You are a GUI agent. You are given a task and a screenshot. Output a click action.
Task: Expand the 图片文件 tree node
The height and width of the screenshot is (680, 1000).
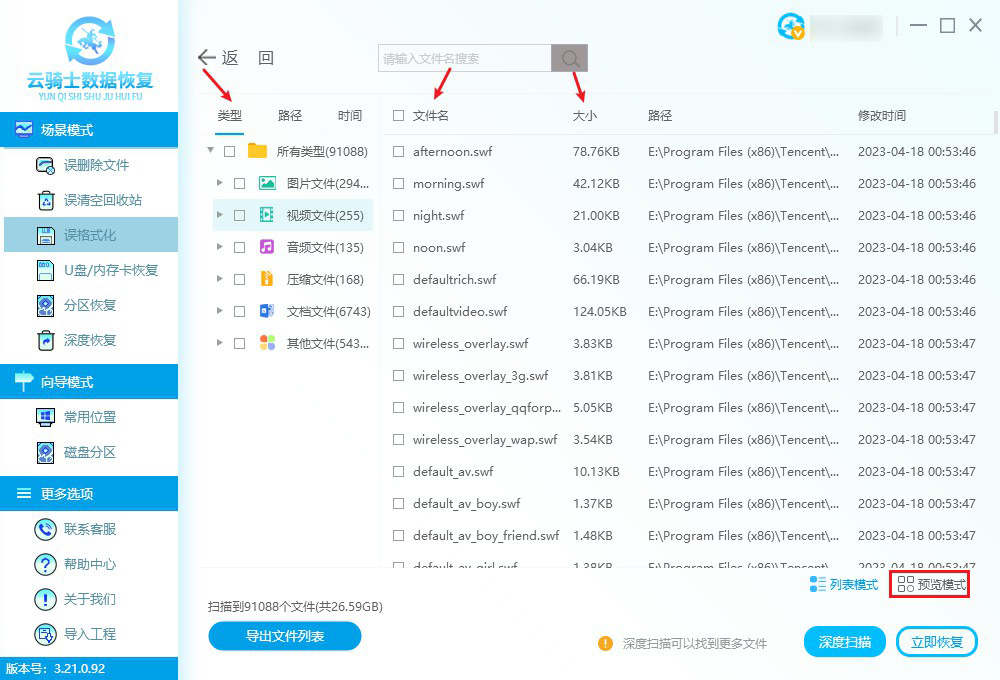coord(220,183)
